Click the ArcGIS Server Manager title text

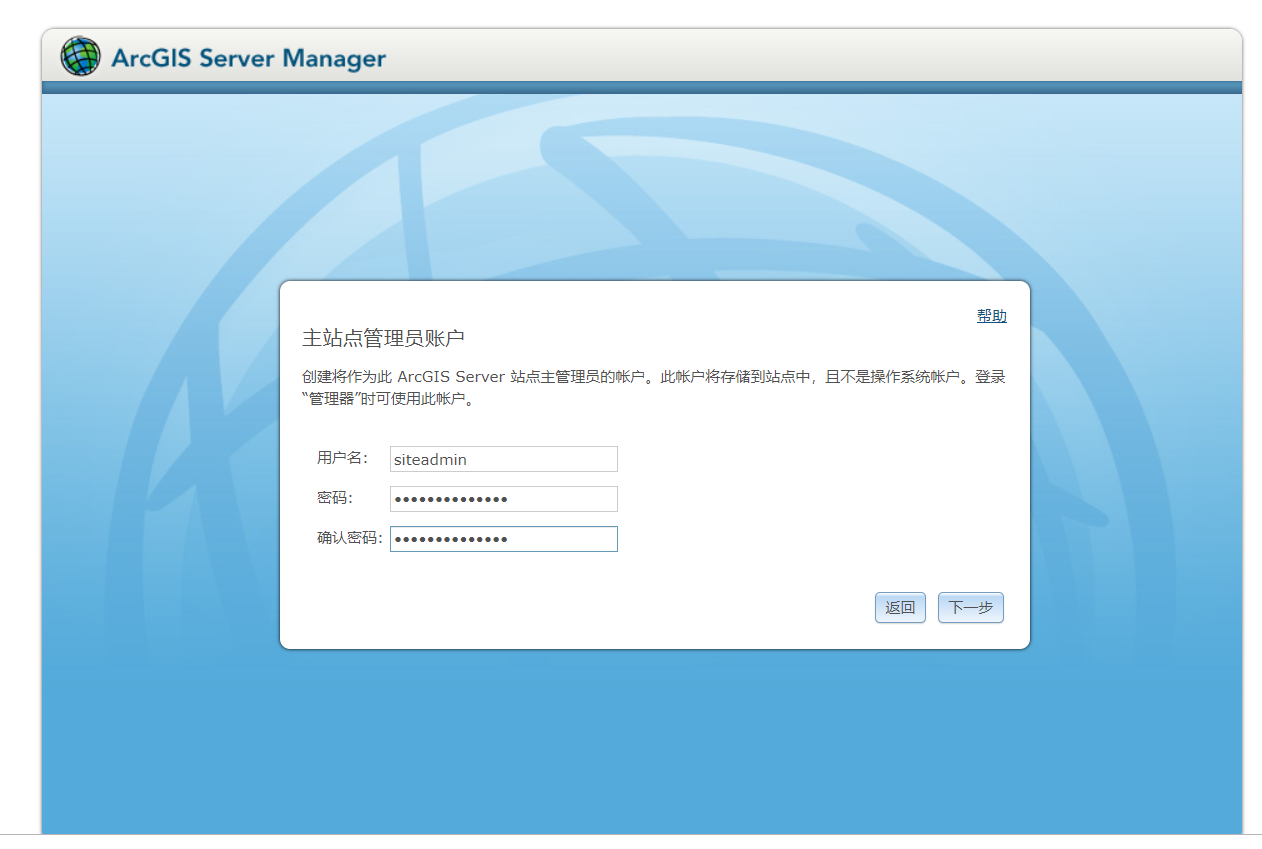click(248, 58)
